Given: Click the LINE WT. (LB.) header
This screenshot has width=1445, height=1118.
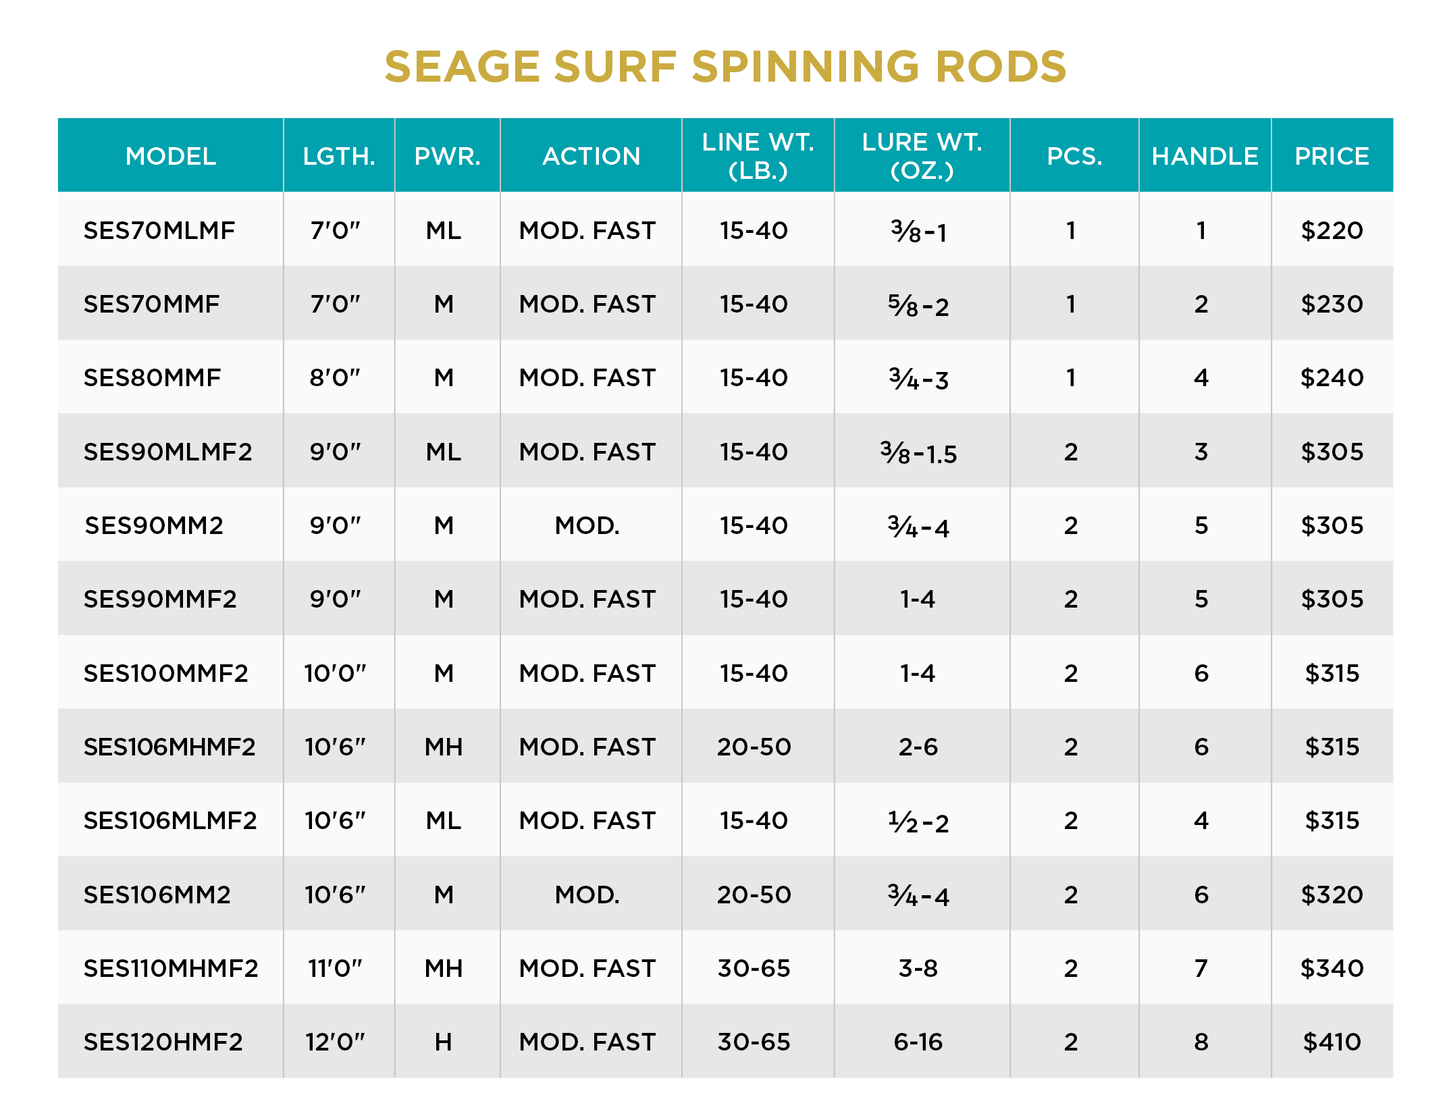Looking at the screenshot, I should pyautogui.click(x=758, y=156).
